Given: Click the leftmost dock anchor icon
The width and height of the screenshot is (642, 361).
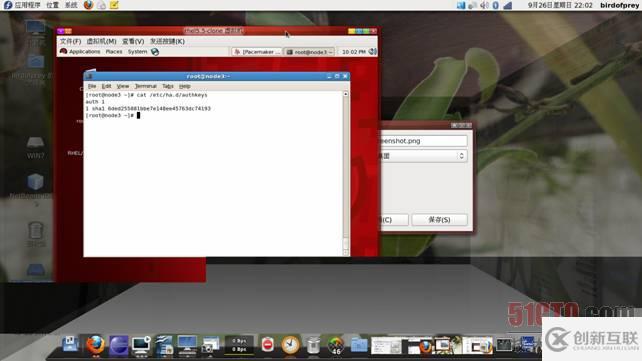Looking at the screenshot, I should click(70, 344).
